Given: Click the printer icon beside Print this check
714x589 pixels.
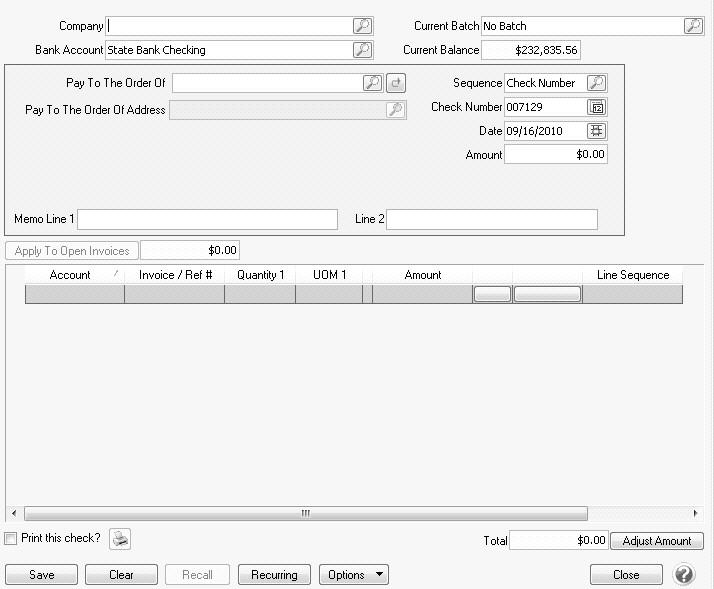Looking at the screenshot, I should point(120,539).
